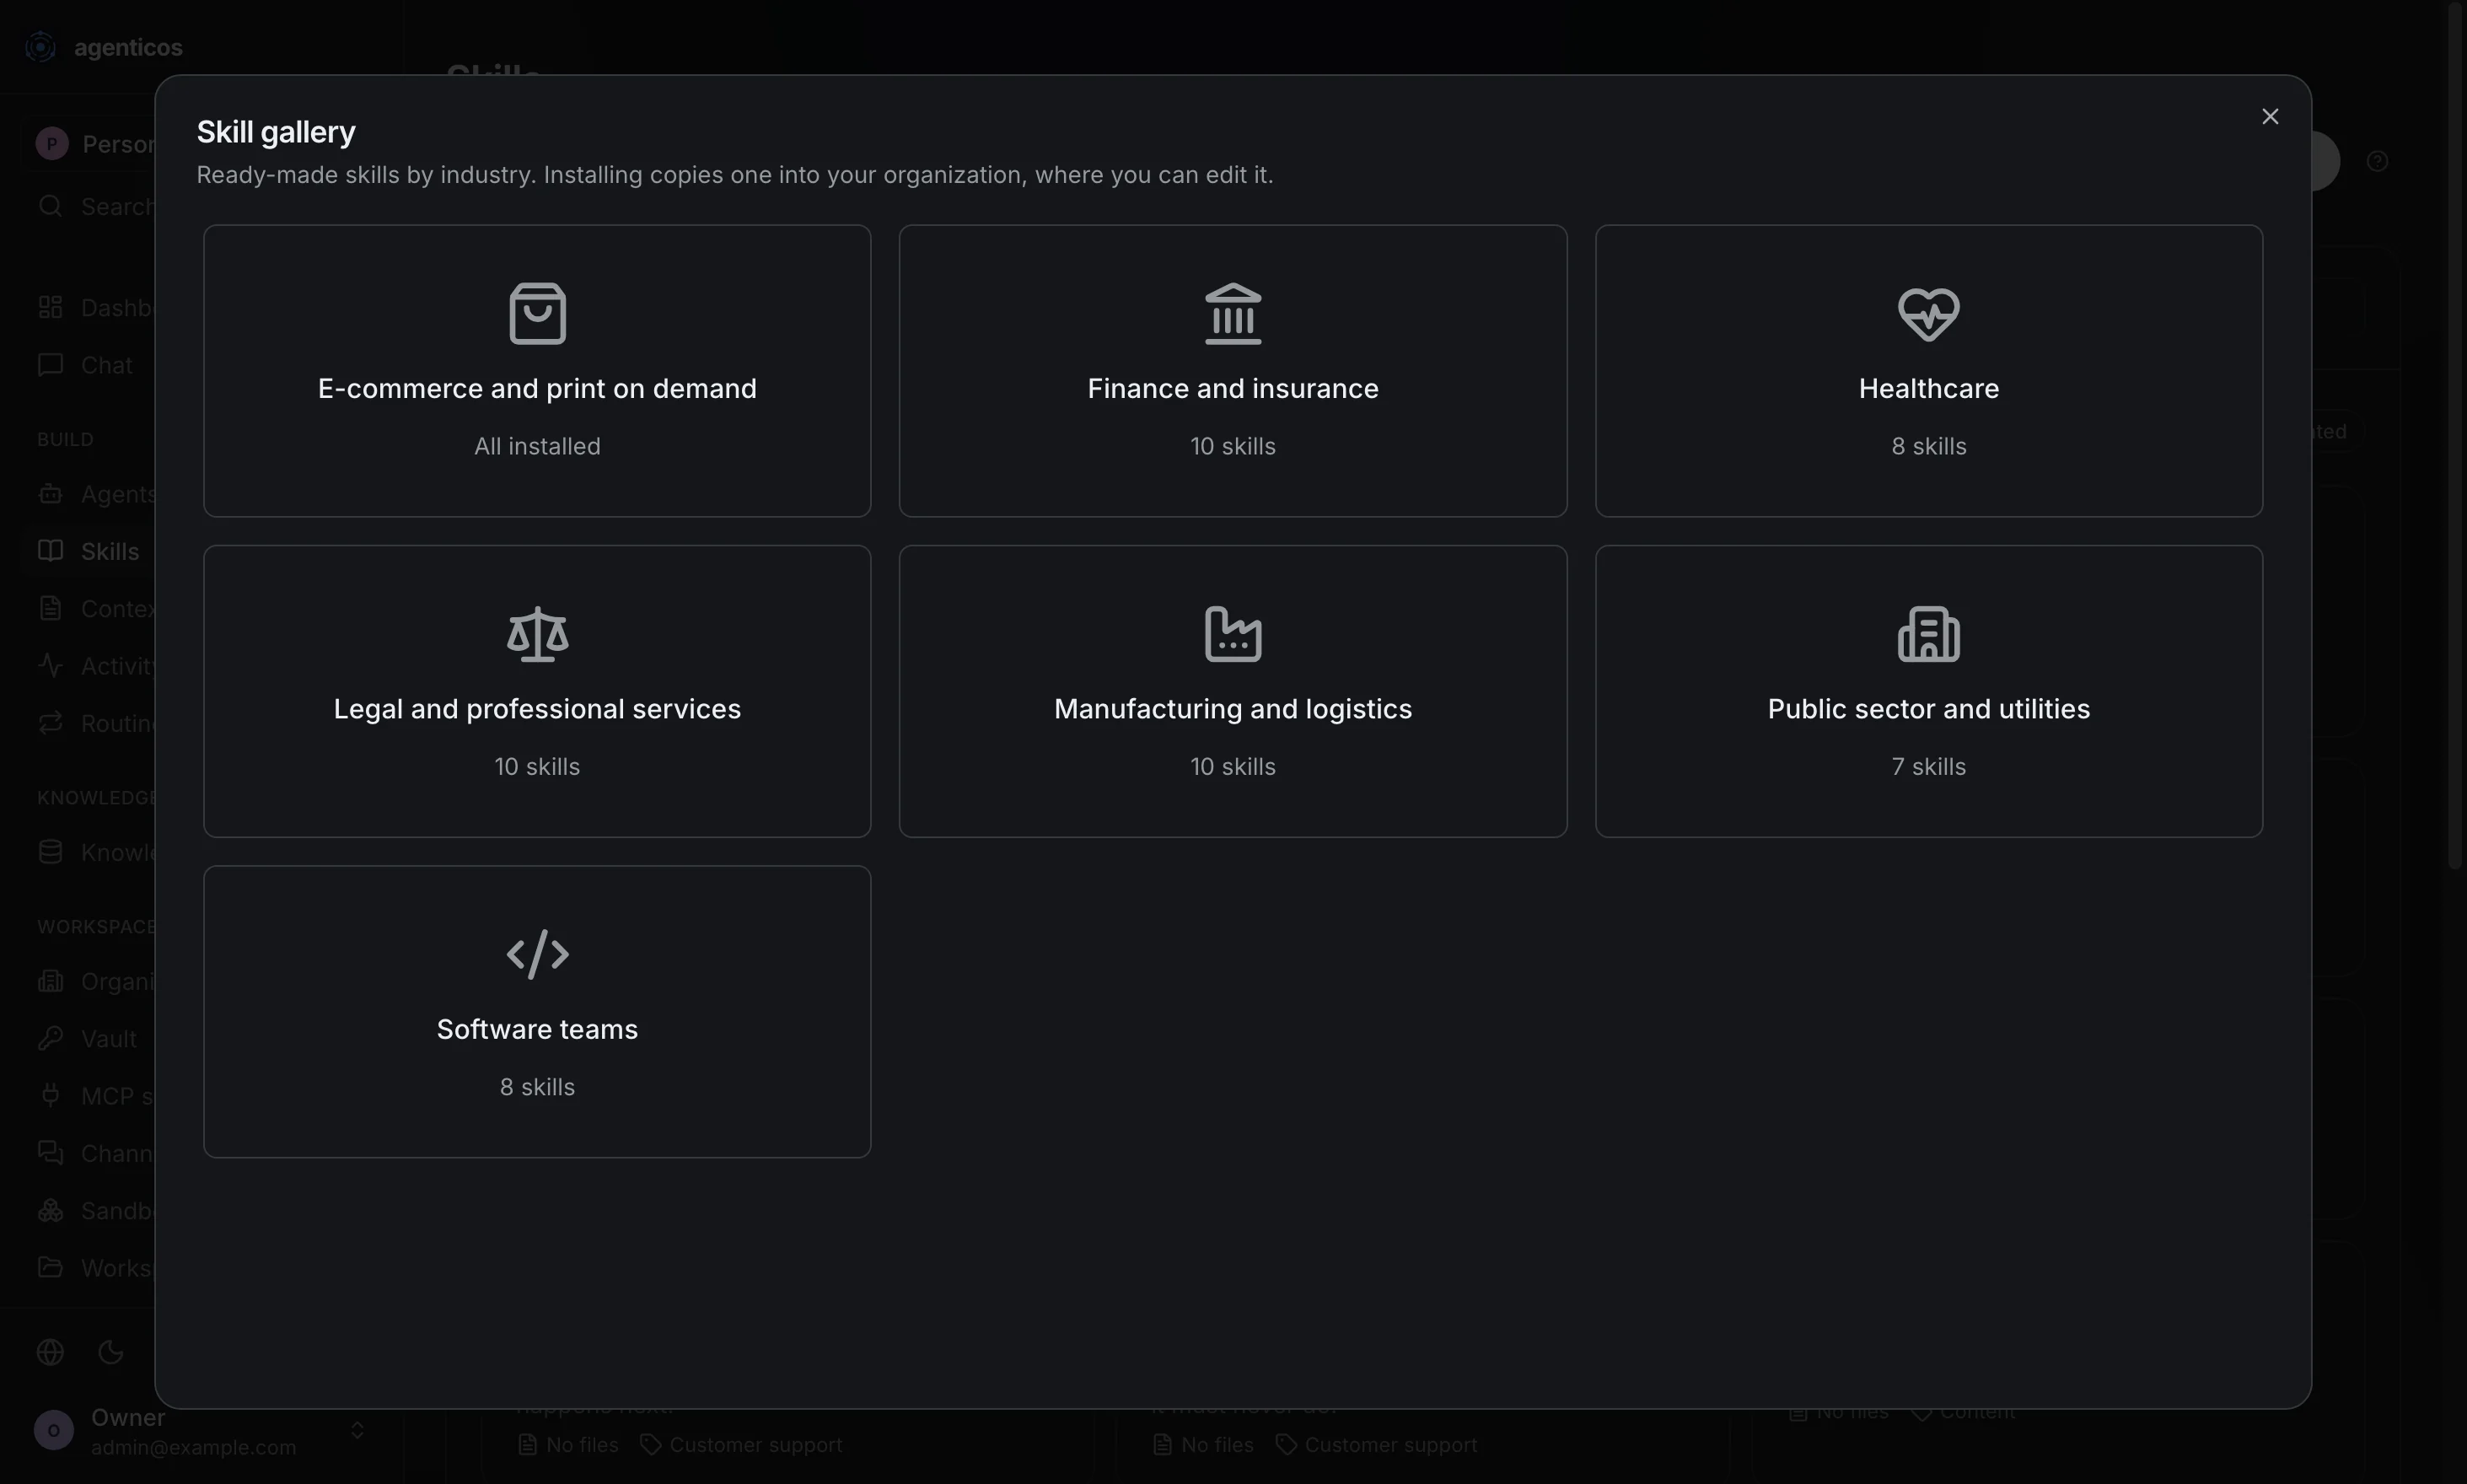The image size is (2467, 1484).
Task: Click '10 skills' under Legal and professional services
Action: [x=537, y=767]
